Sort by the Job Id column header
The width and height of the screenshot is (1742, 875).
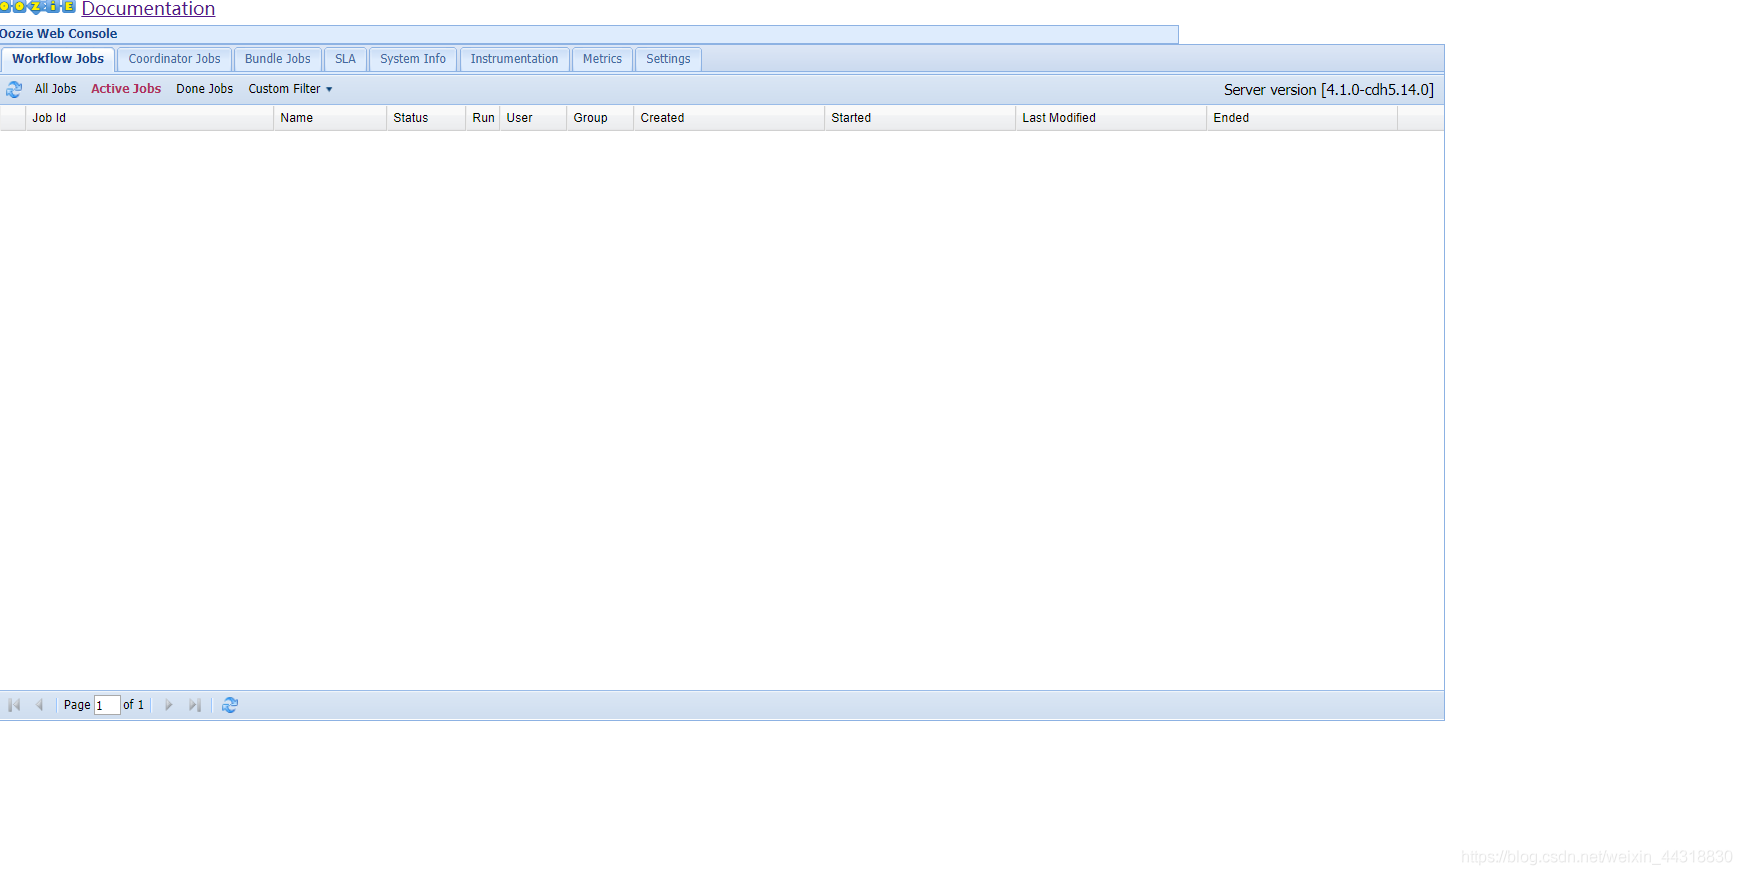[x=150, y=118]
